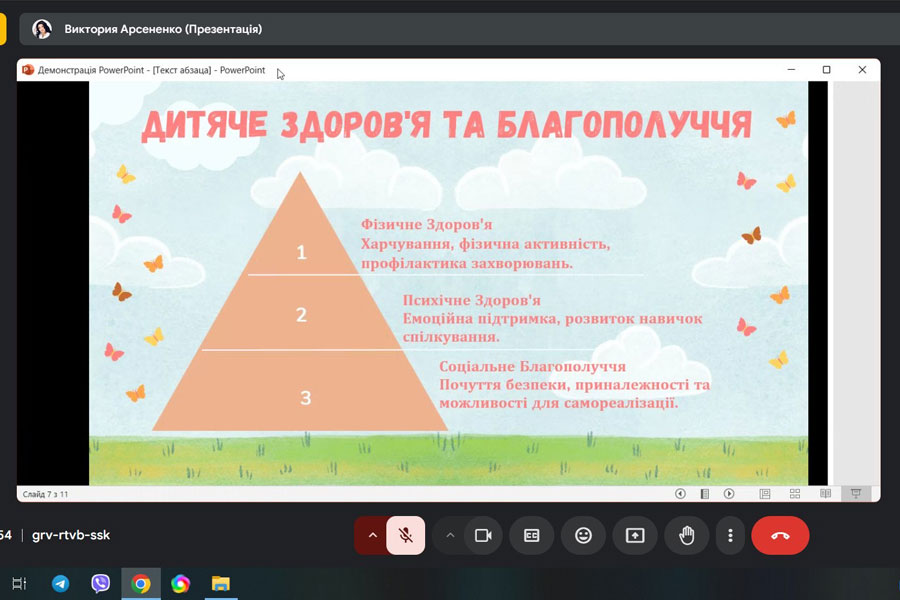Screen dimensions: 900x600
Task: Click the present screen button
Action: 635,535
